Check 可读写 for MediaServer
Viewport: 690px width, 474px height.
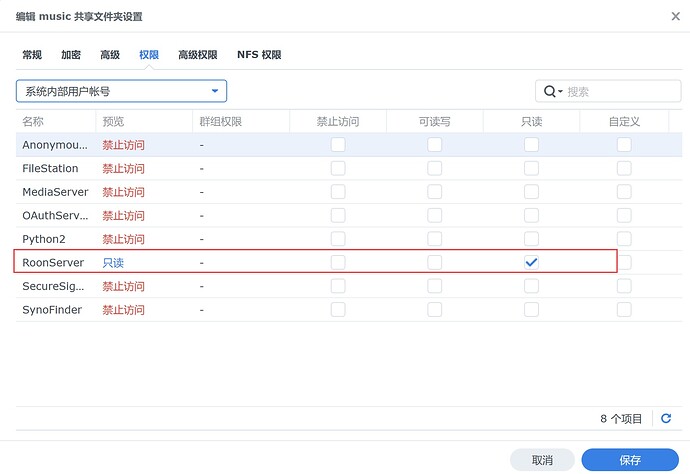tap(434, 192)
